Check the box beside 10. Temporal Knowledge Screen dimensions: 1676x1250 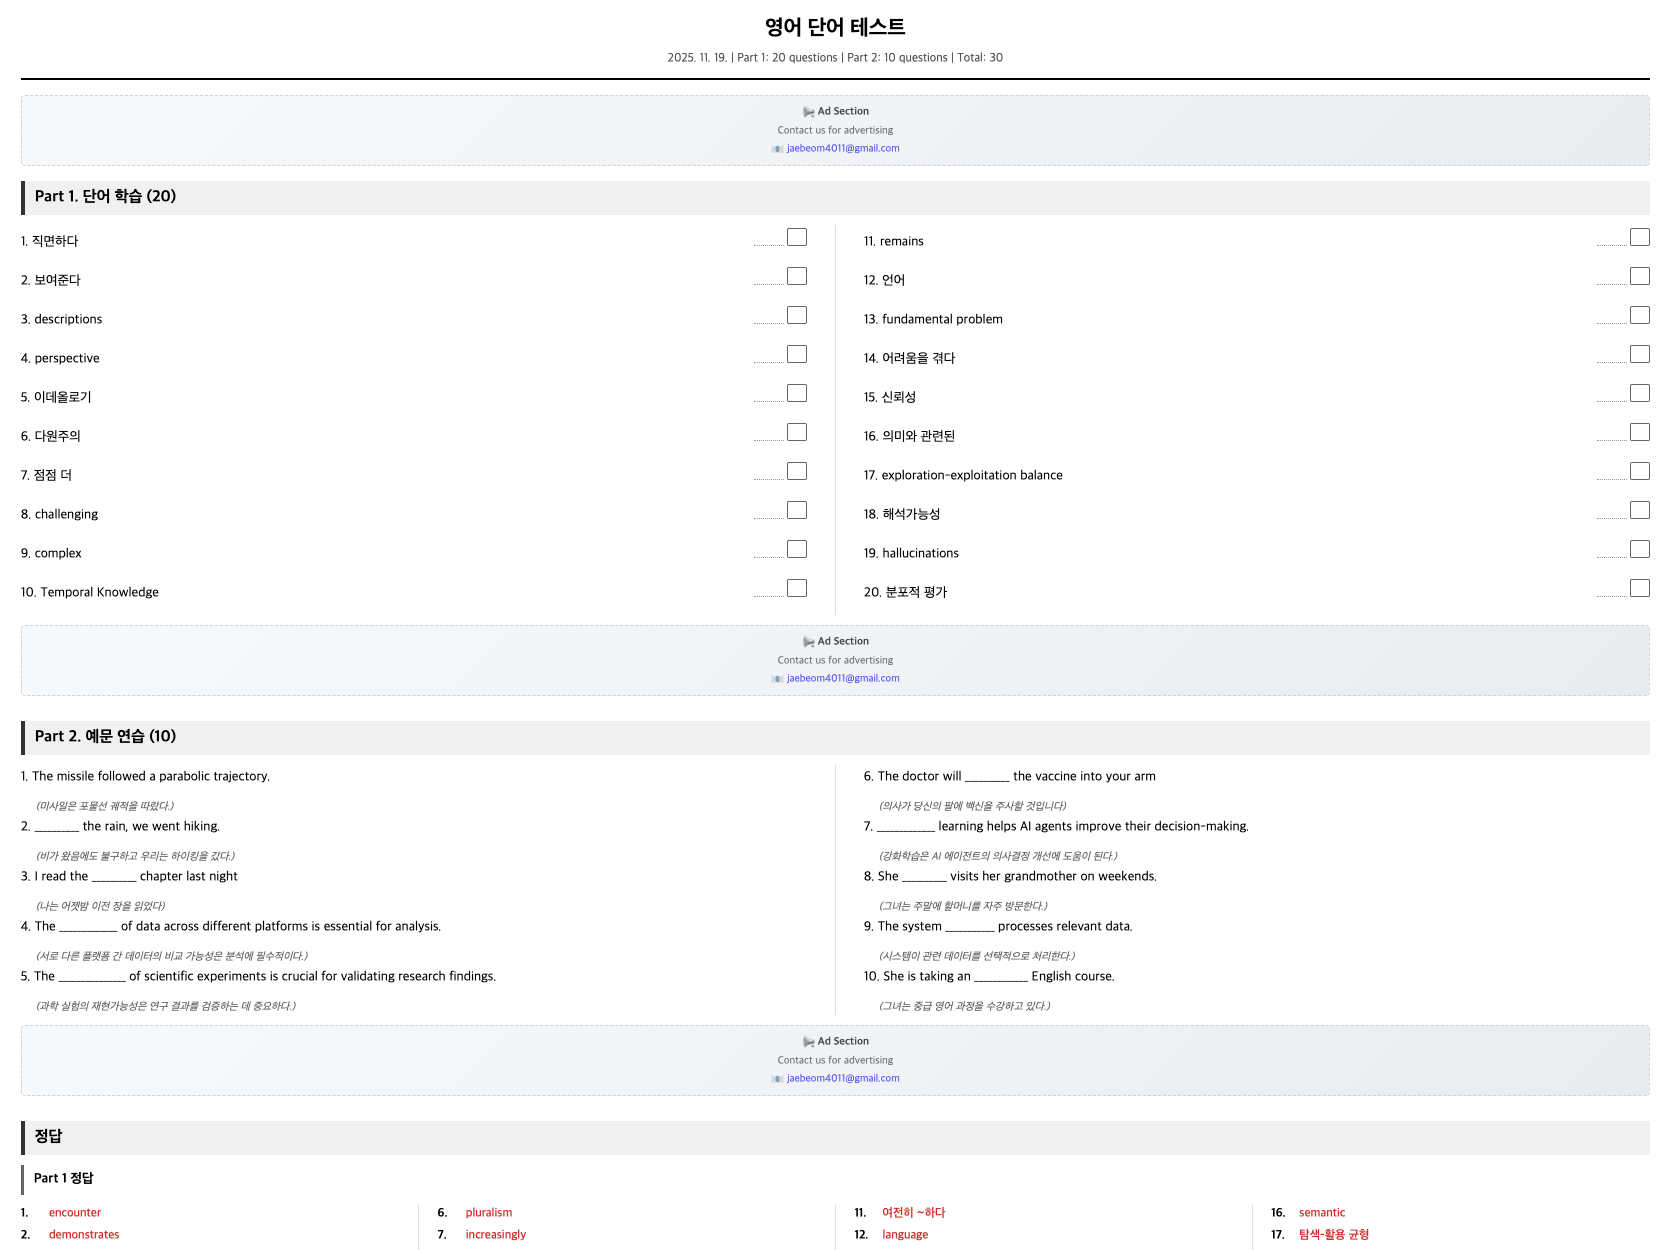tap(797, 588)
